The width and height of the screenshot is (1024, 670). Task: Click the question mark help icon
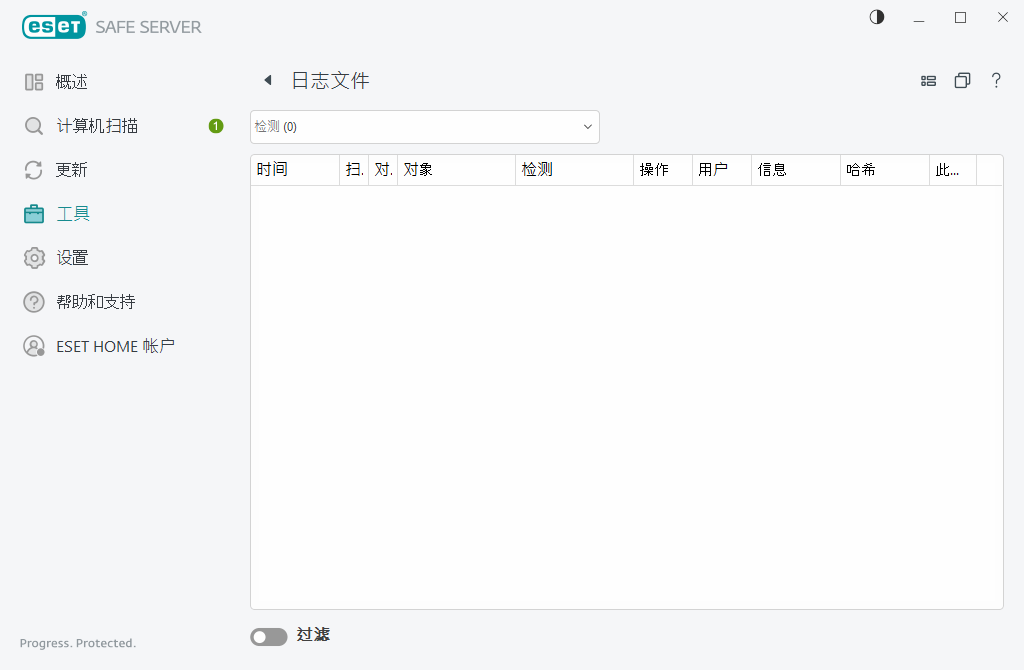[x=996, y=80]
